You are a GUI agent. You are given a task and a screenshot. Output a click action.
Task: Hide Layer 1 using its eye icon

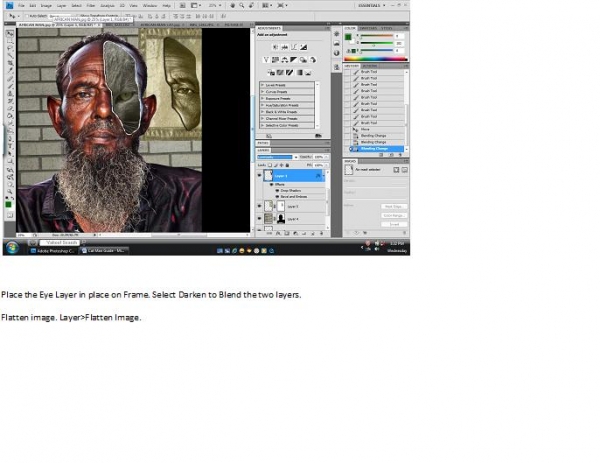(x=259, y=175)
